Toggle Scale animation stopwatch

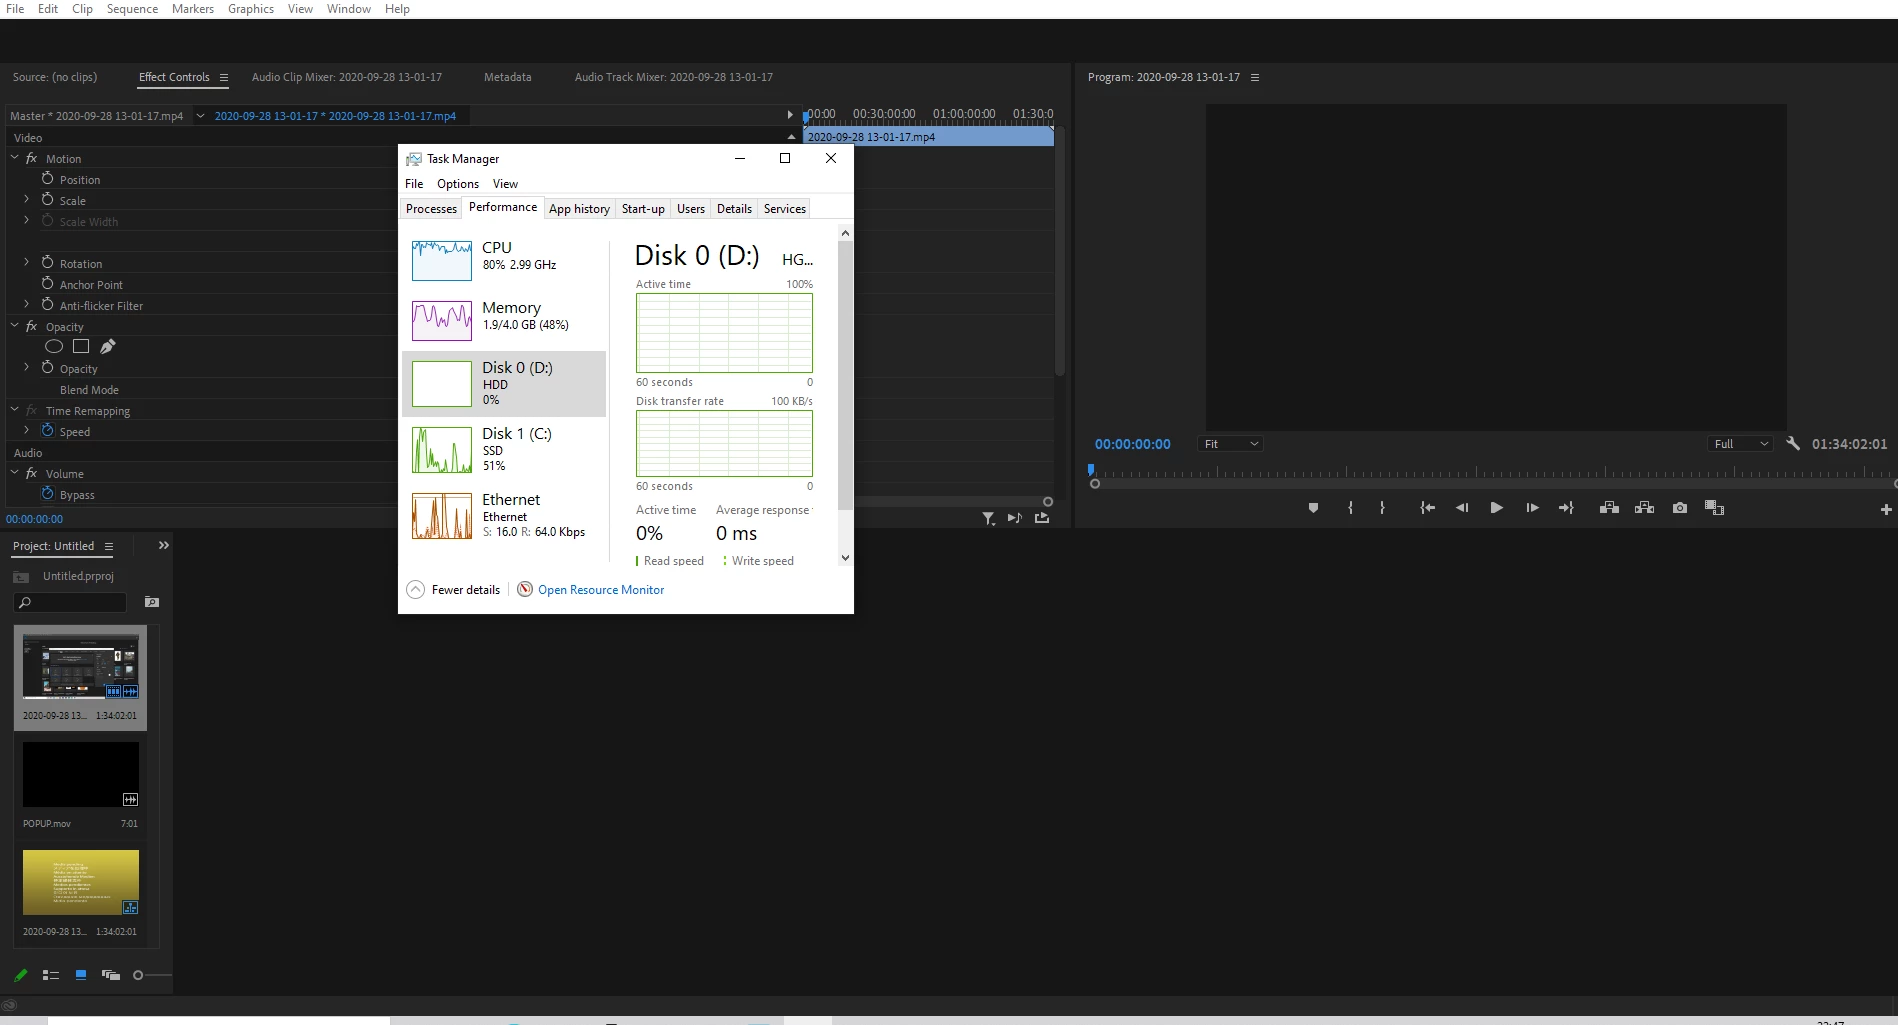coord(47,199)
